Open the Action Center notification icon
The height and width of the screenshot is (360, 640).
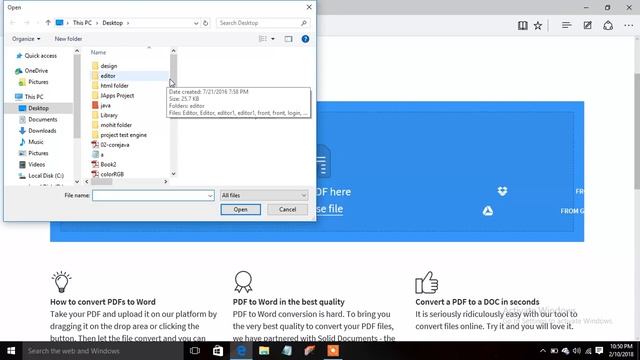pos(599,351)
